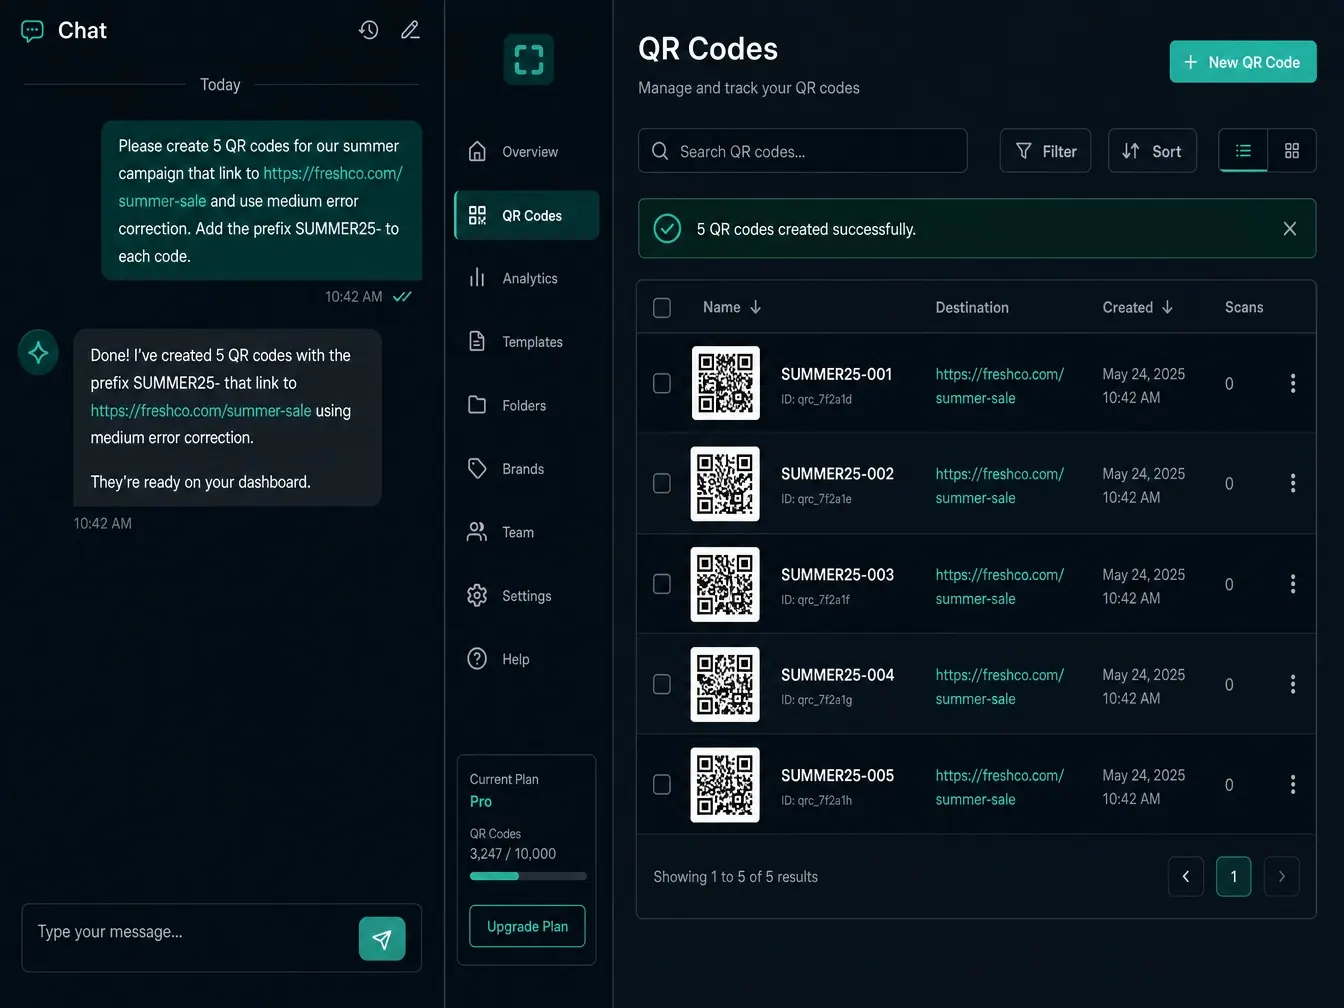
Task: Switch to list view layout
Action: click(x=1243, y=151)
